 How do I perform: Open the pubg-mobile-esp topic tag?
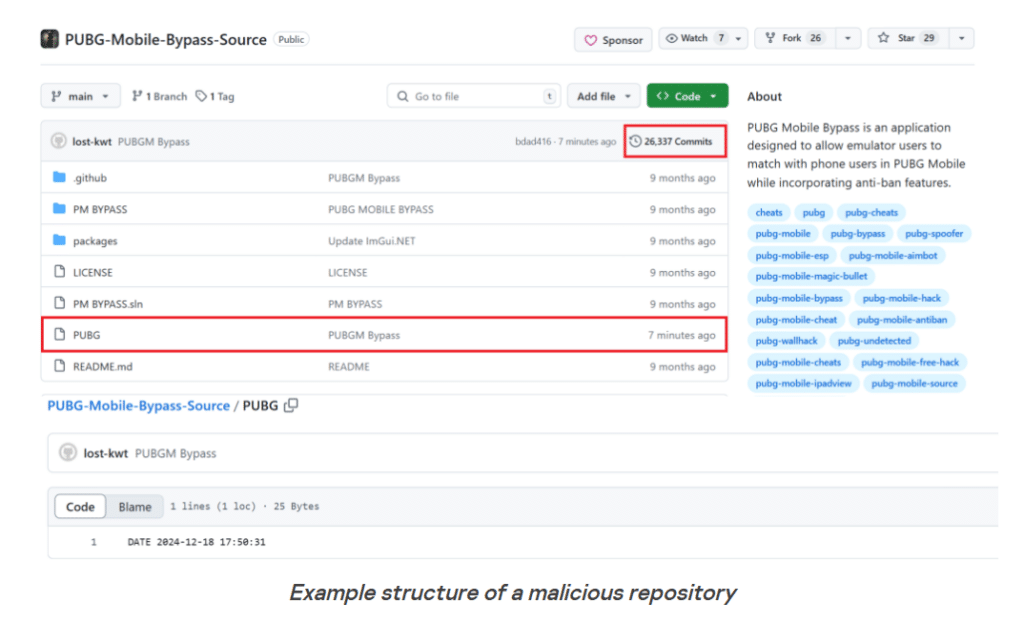[792, 255]
